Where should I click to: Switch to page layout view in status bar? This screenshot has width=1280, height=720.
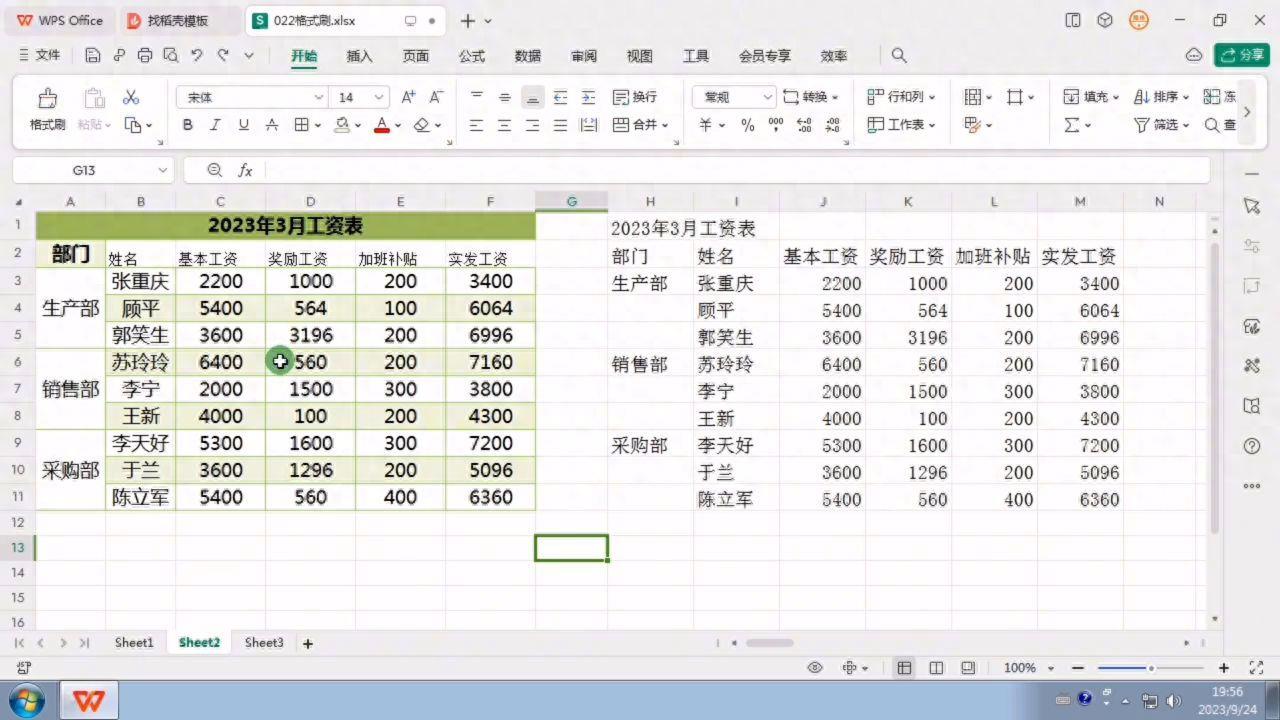(x=936, y=668)
